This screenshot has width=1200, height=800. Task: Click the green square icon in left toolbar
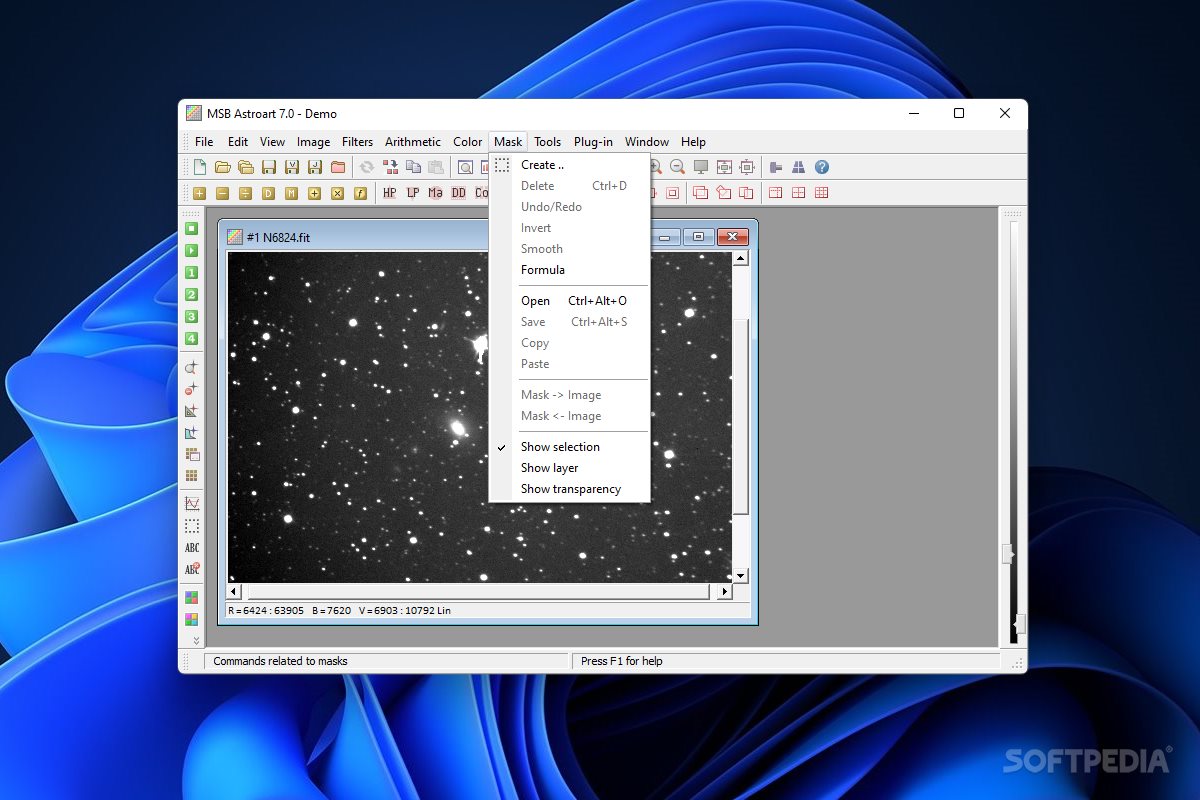click(x=191, y=228)
